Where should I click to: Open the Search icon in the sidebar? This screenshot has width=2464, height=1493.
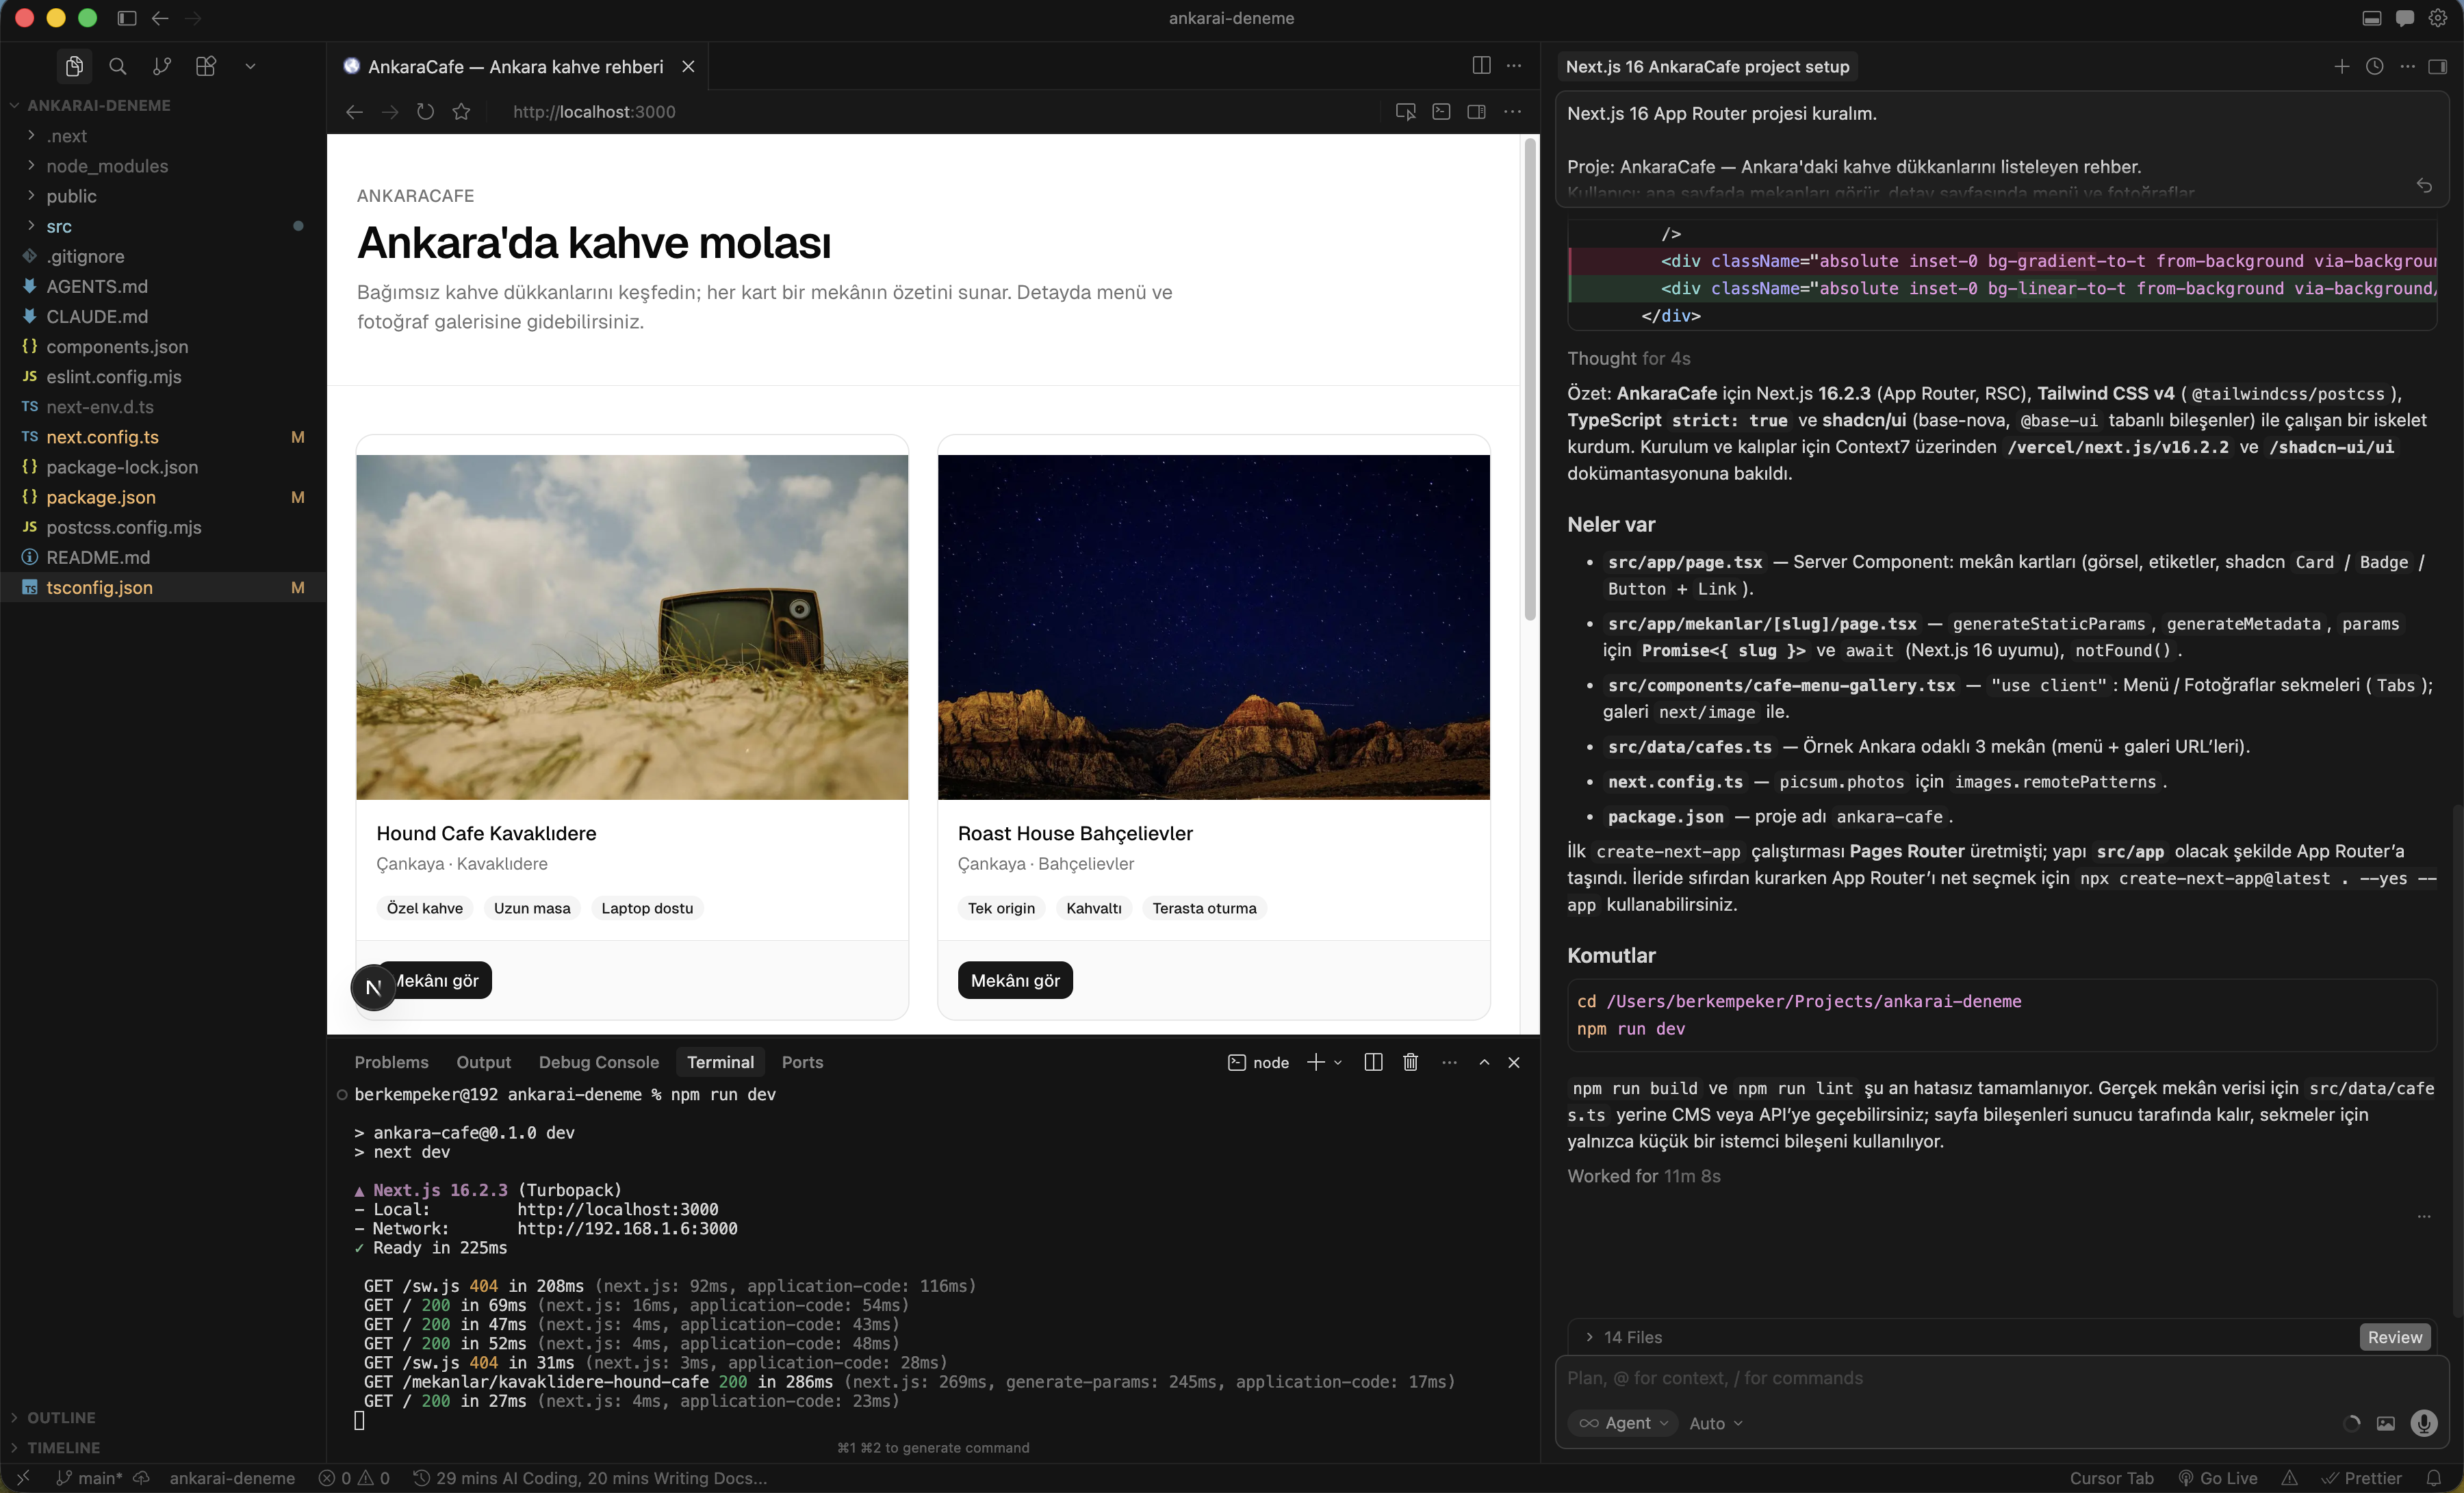(x=118, y=66)
